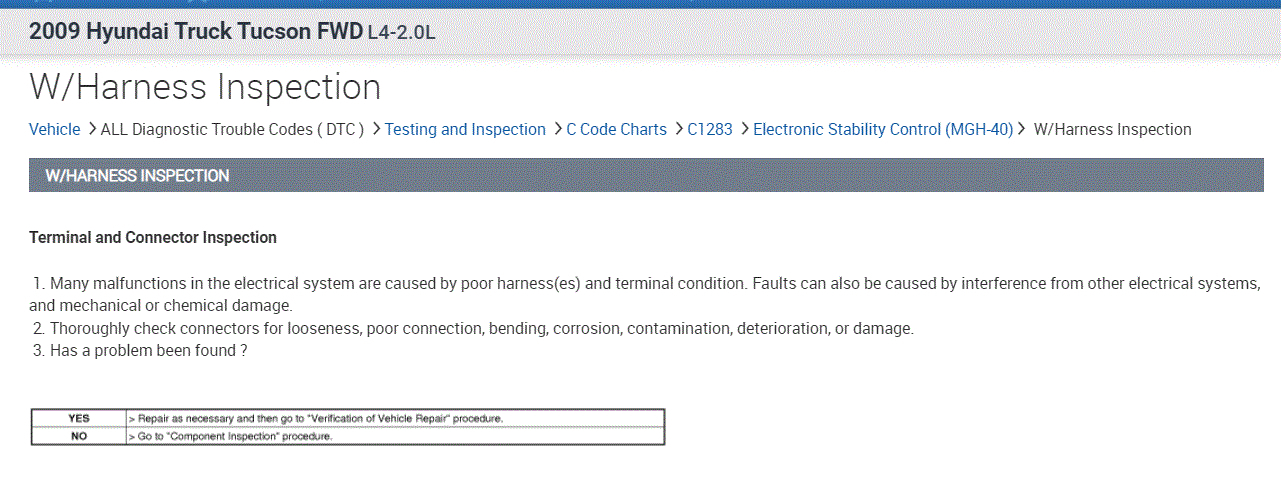Open the C Code Charts link
This screenshot has width=1281, height=481.
[x=616, y=130]
